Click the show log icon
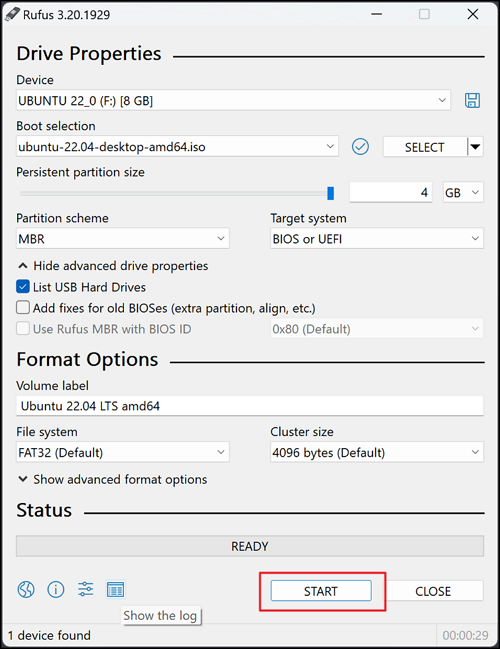Image resolution: width=500 pixels, height=649 pixels. [x=115, y=589]
